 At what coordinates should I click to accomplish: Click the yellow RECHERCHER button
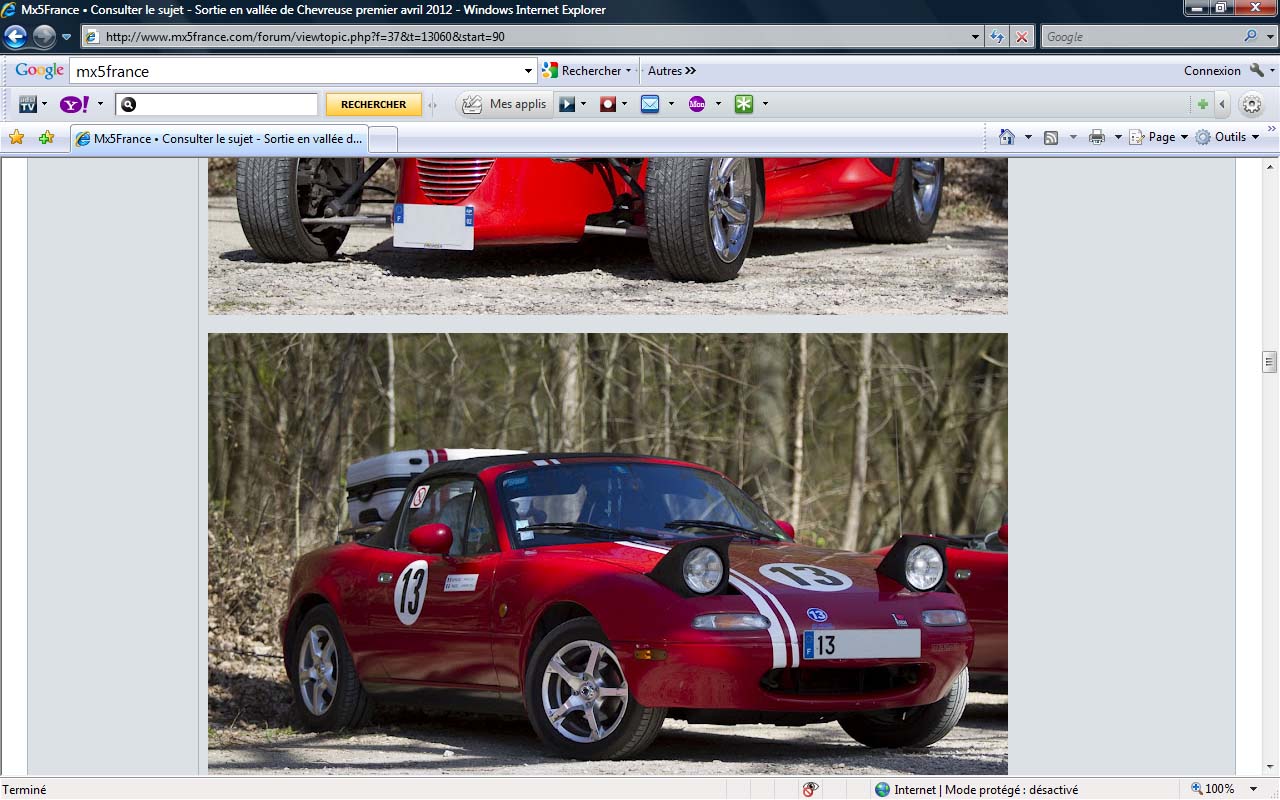pyautogui.click(x=373, y=104)
